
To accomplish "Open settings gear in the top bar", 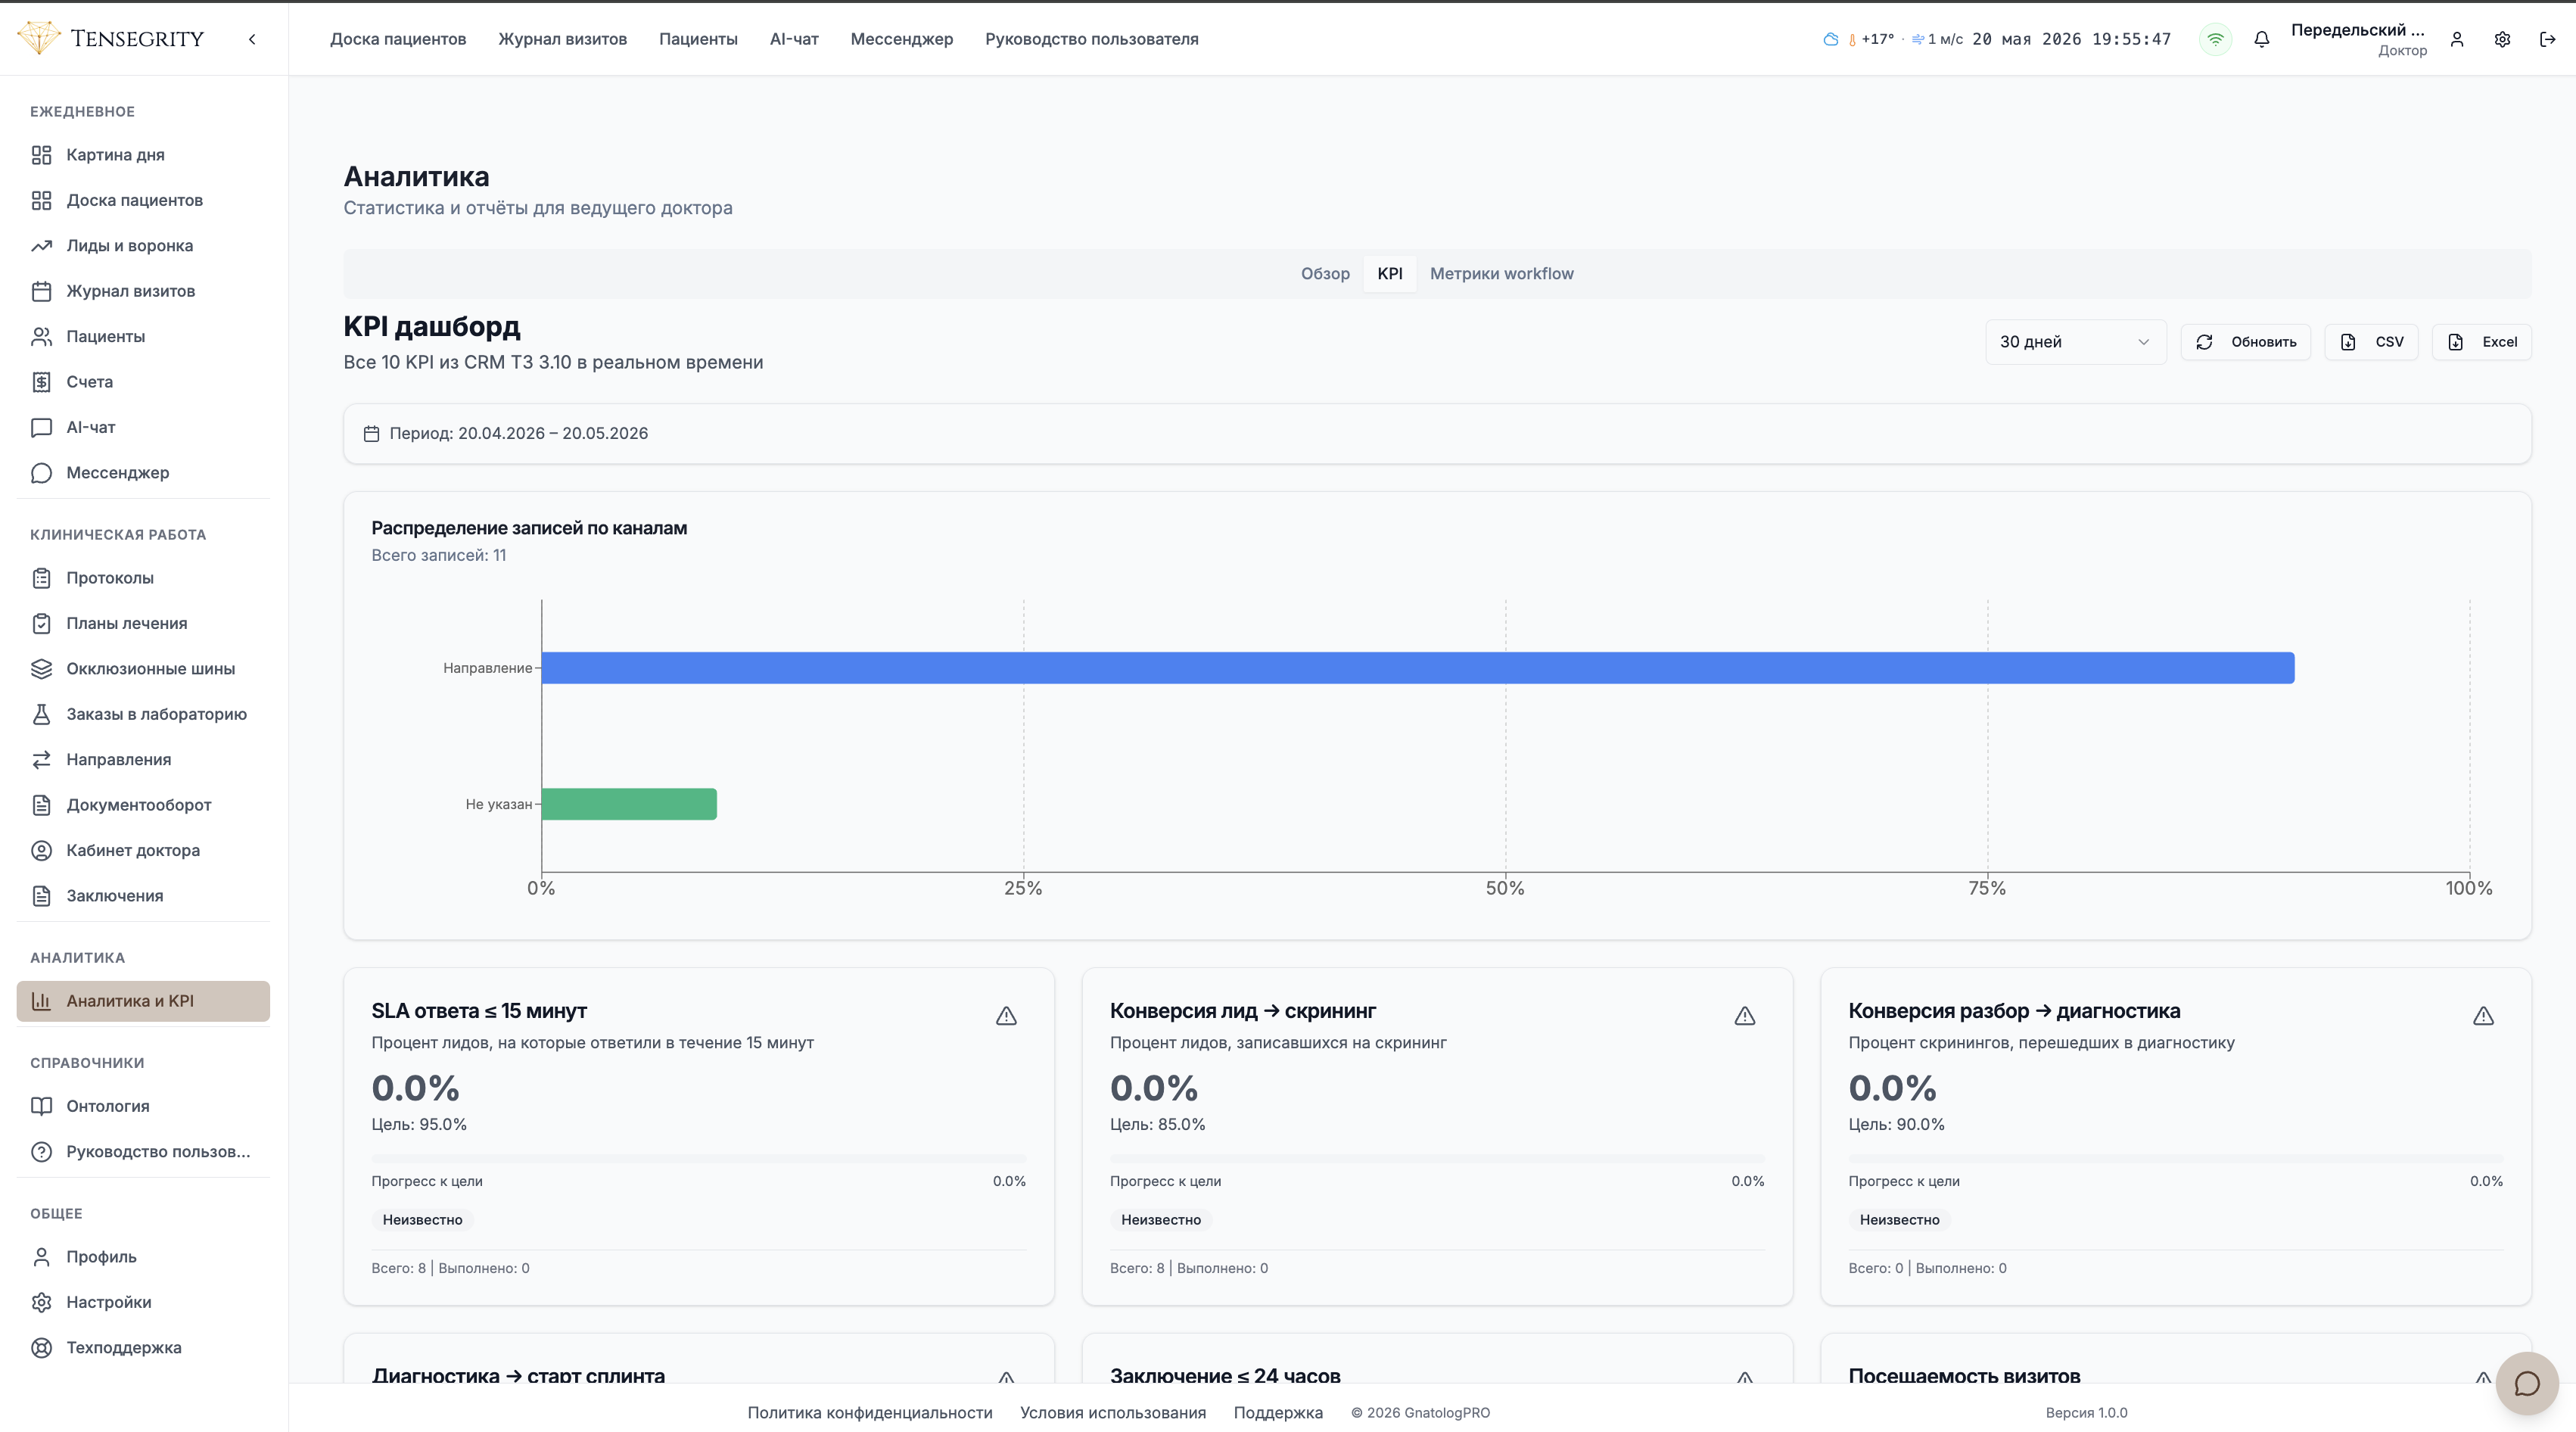I will tap(2502, 39).
